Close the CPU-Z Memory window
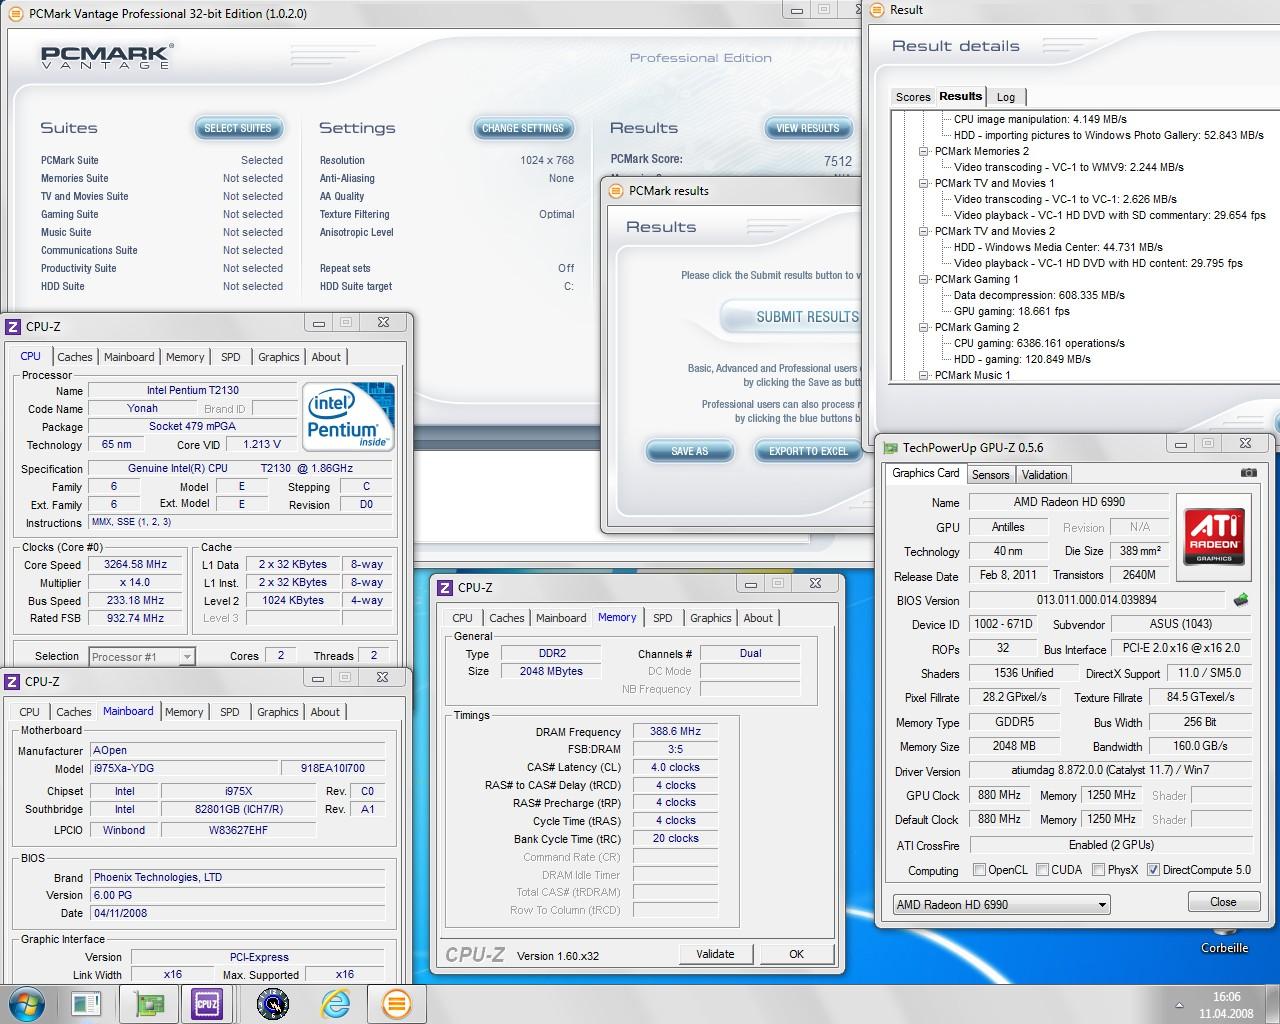The image size is (1280, 1024). pos(815,583)
